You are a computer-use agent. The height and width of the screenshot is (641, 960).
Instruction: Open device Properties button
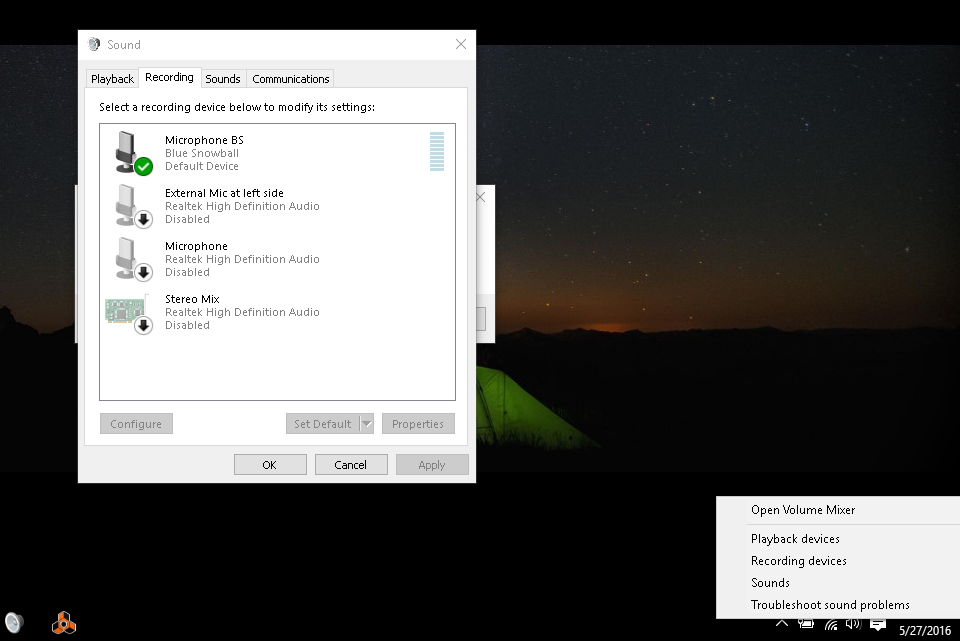(418, 424)
